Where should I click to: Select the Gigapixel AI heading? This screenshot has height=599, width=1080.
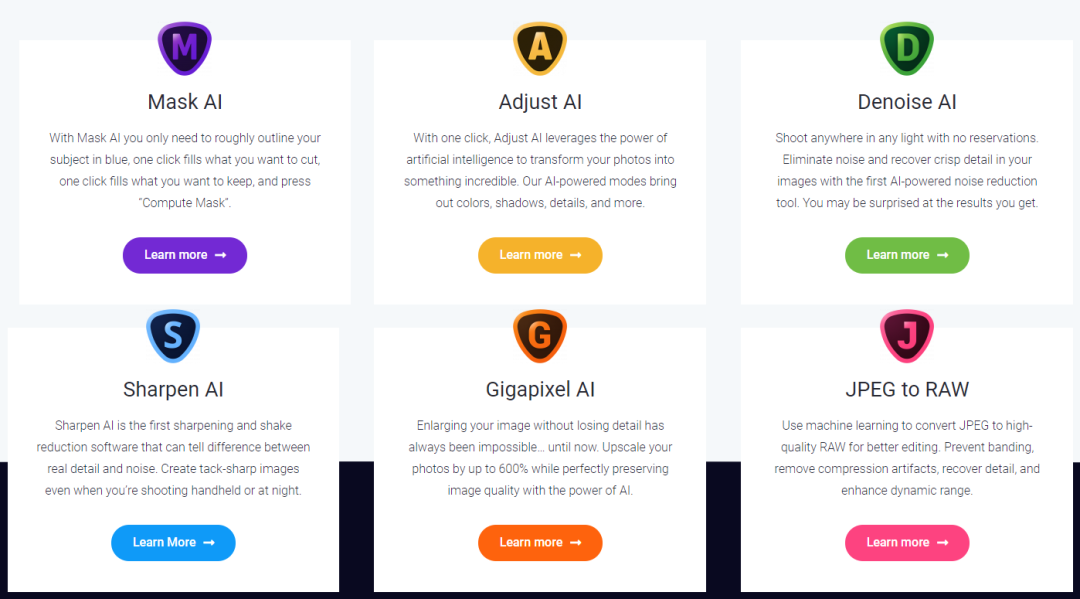coord(540,390)
